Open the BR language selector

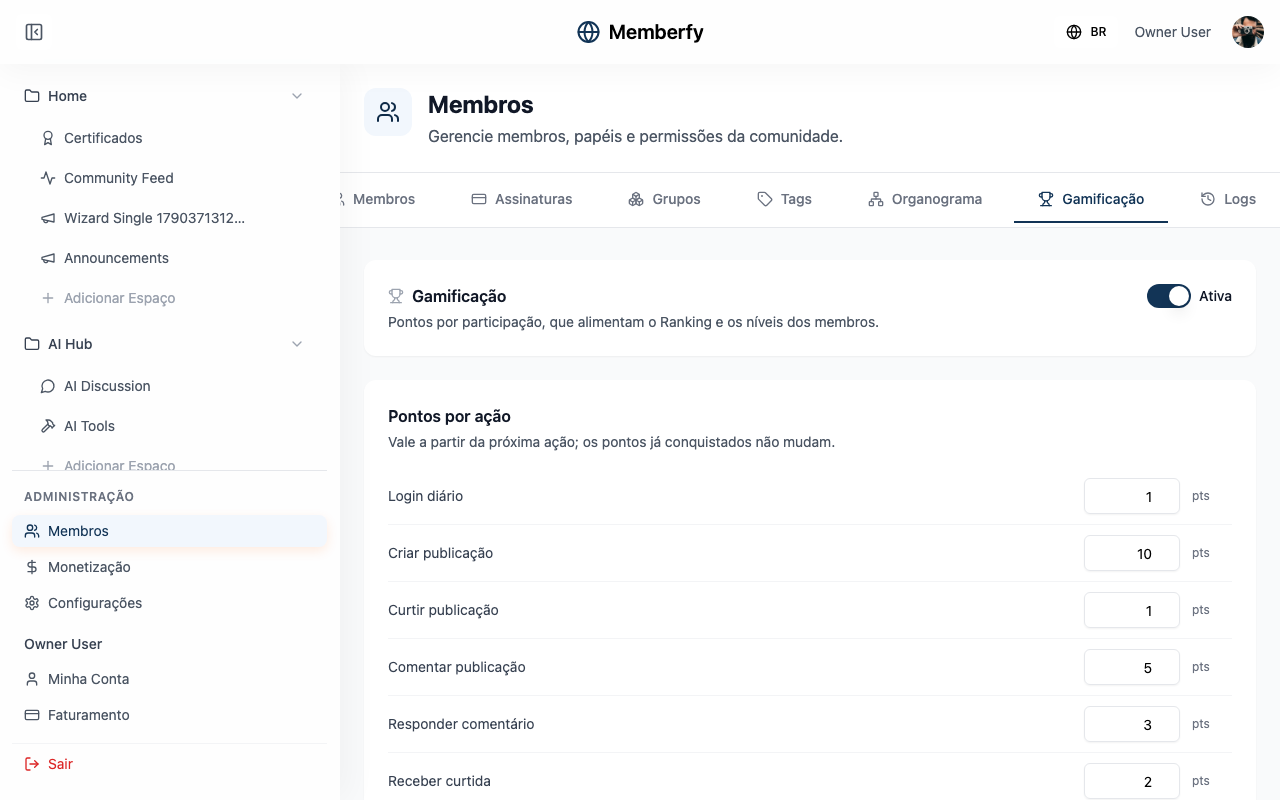pyautogui.click(x=1086, y=32)
